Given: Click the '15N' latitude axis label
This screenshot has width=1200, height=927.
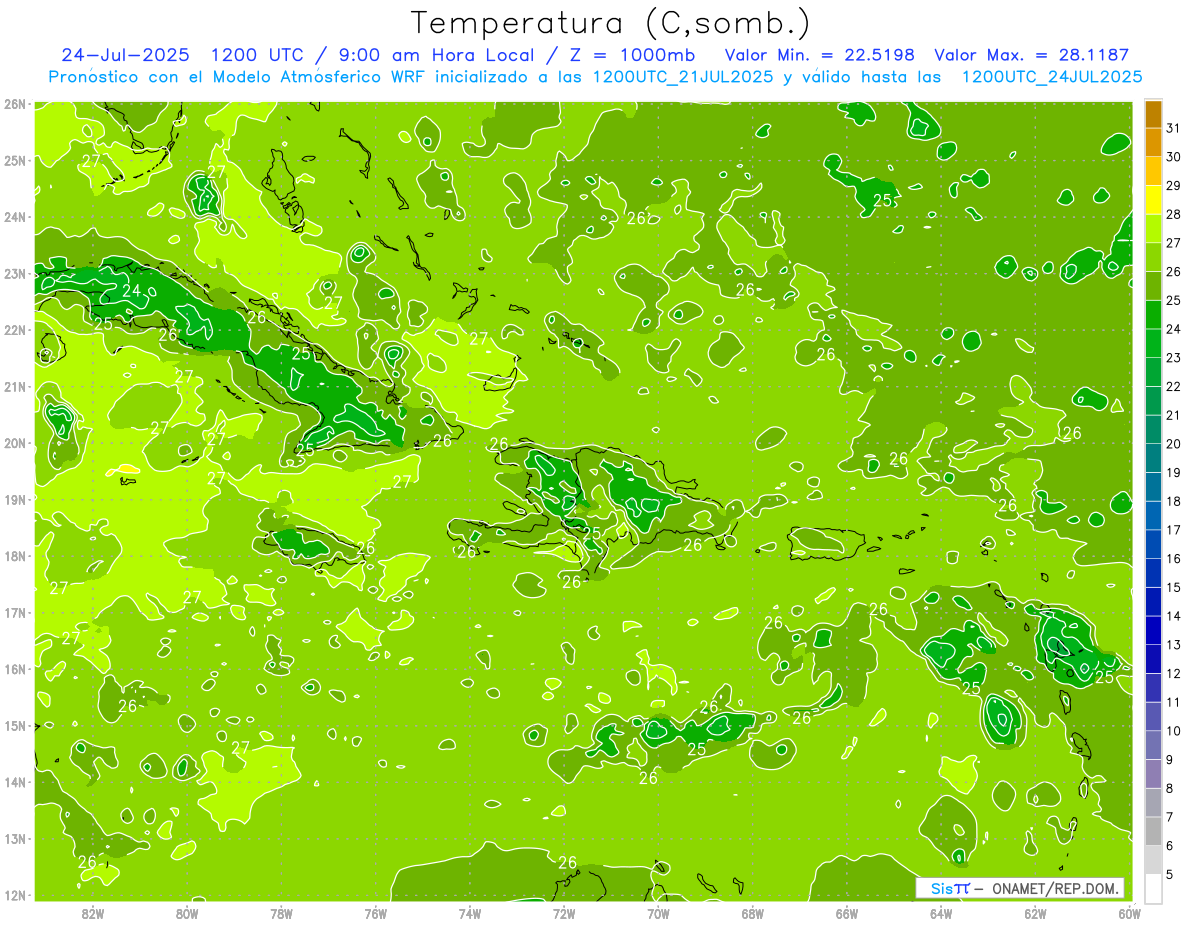Looking at the screenshot, I should 15,725.
